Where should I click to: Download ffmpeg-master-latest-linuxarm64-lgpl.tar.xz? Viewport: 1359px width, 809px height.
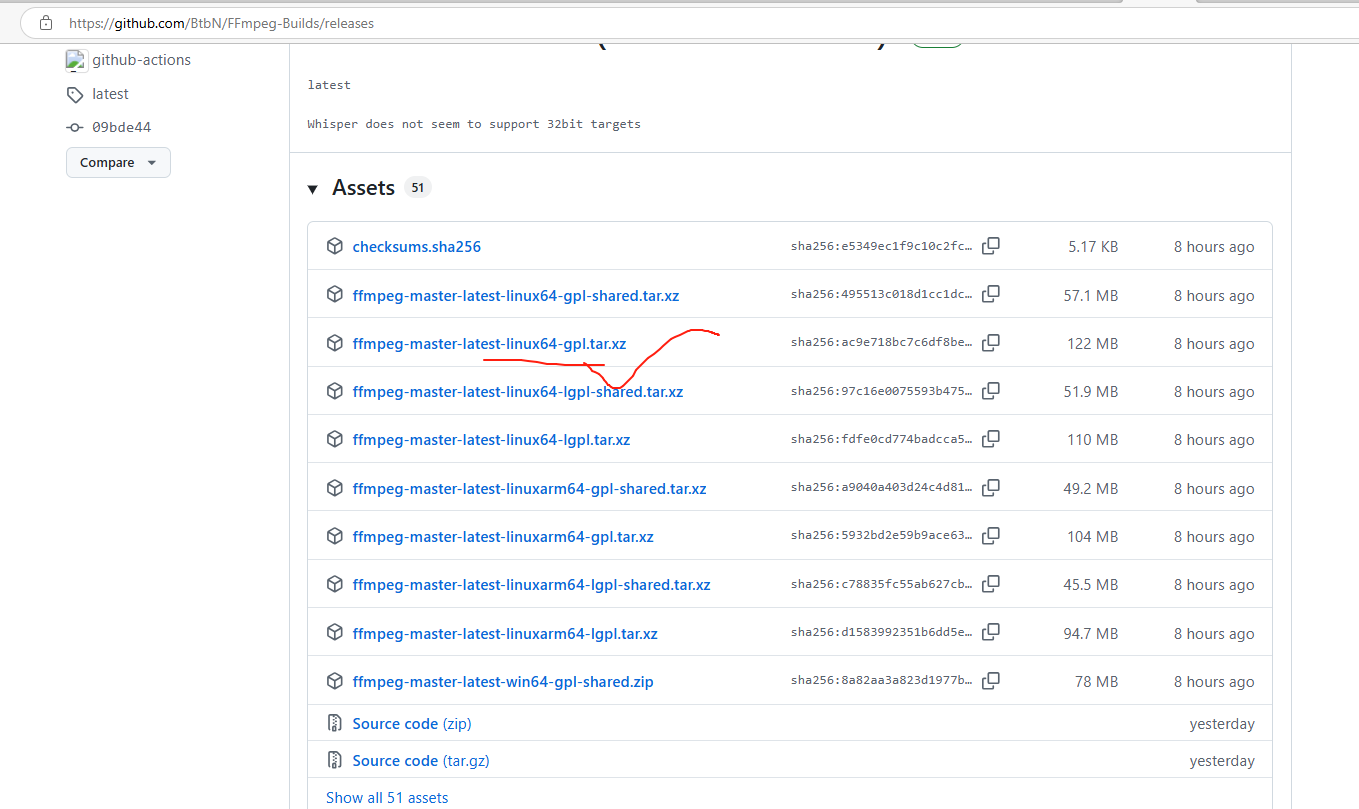[505, 634]
